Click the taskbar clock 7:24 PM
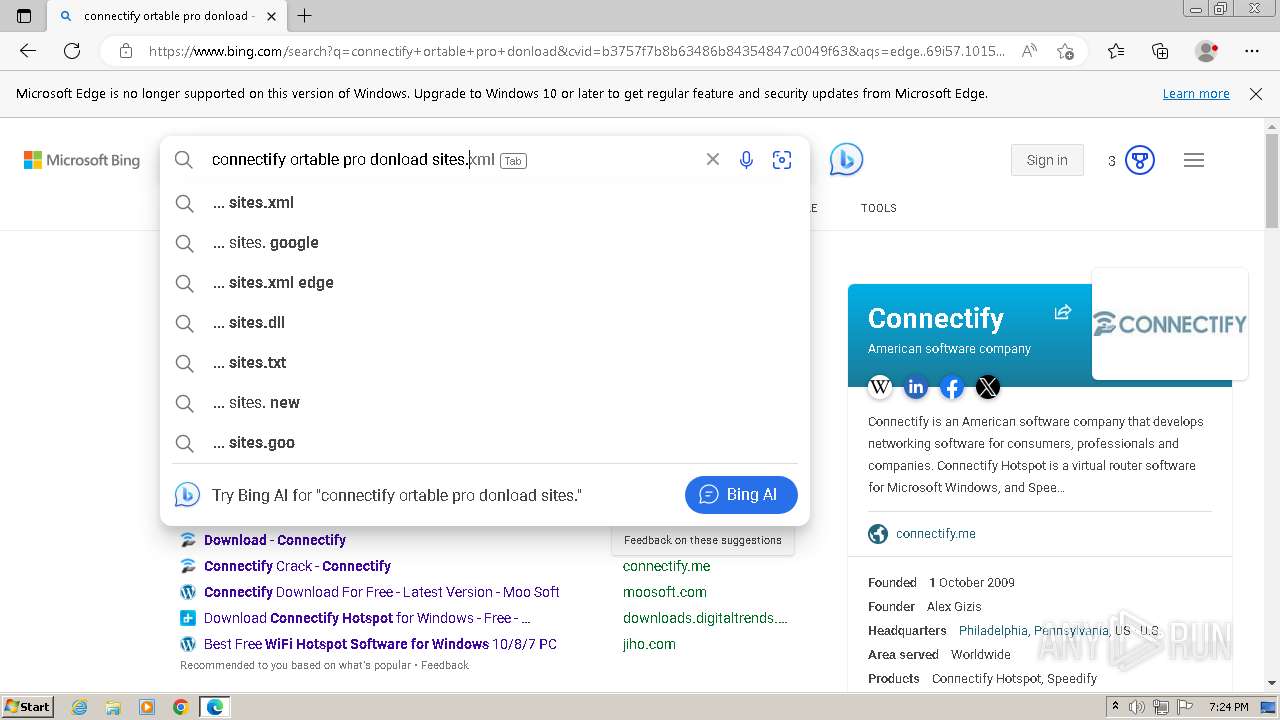 1228,707
